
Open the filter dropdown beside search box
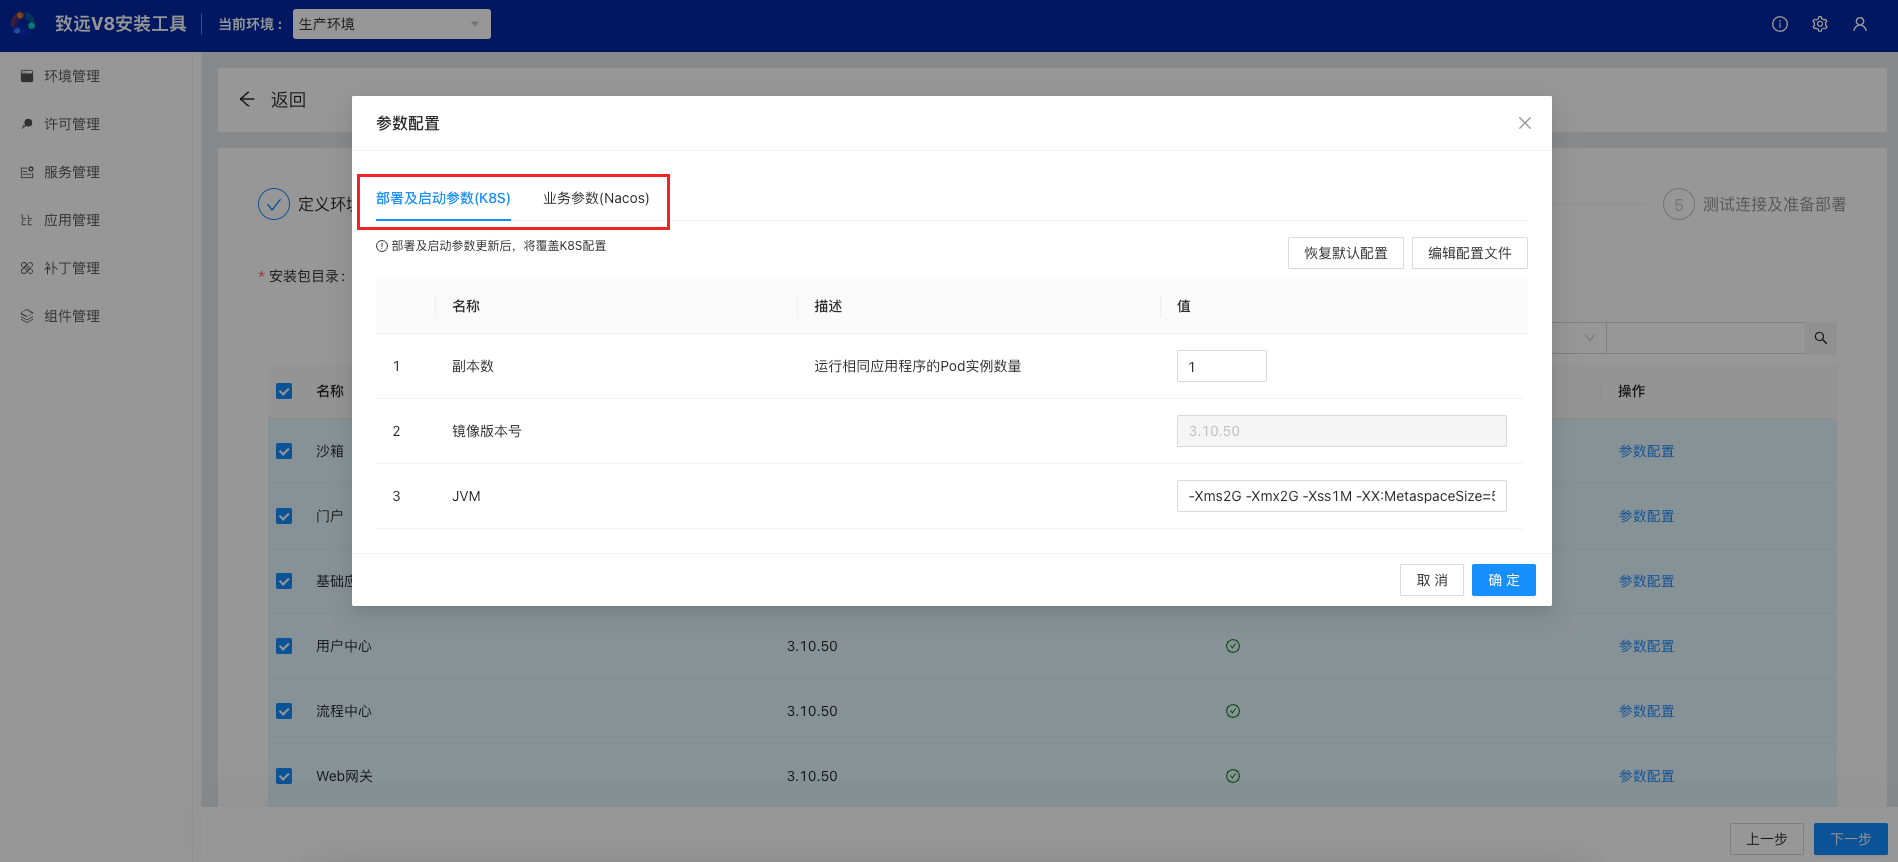click(x=1588, y=338)
